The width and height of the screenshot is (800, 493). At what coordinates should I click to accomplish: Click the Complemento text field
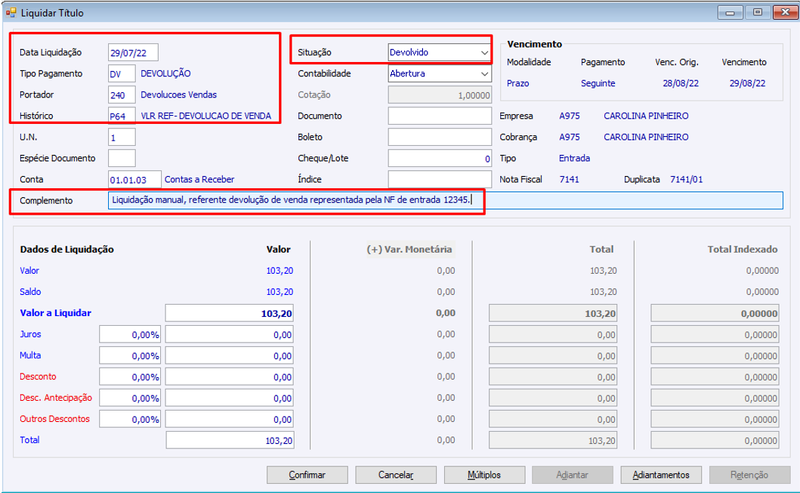(445, 200)
